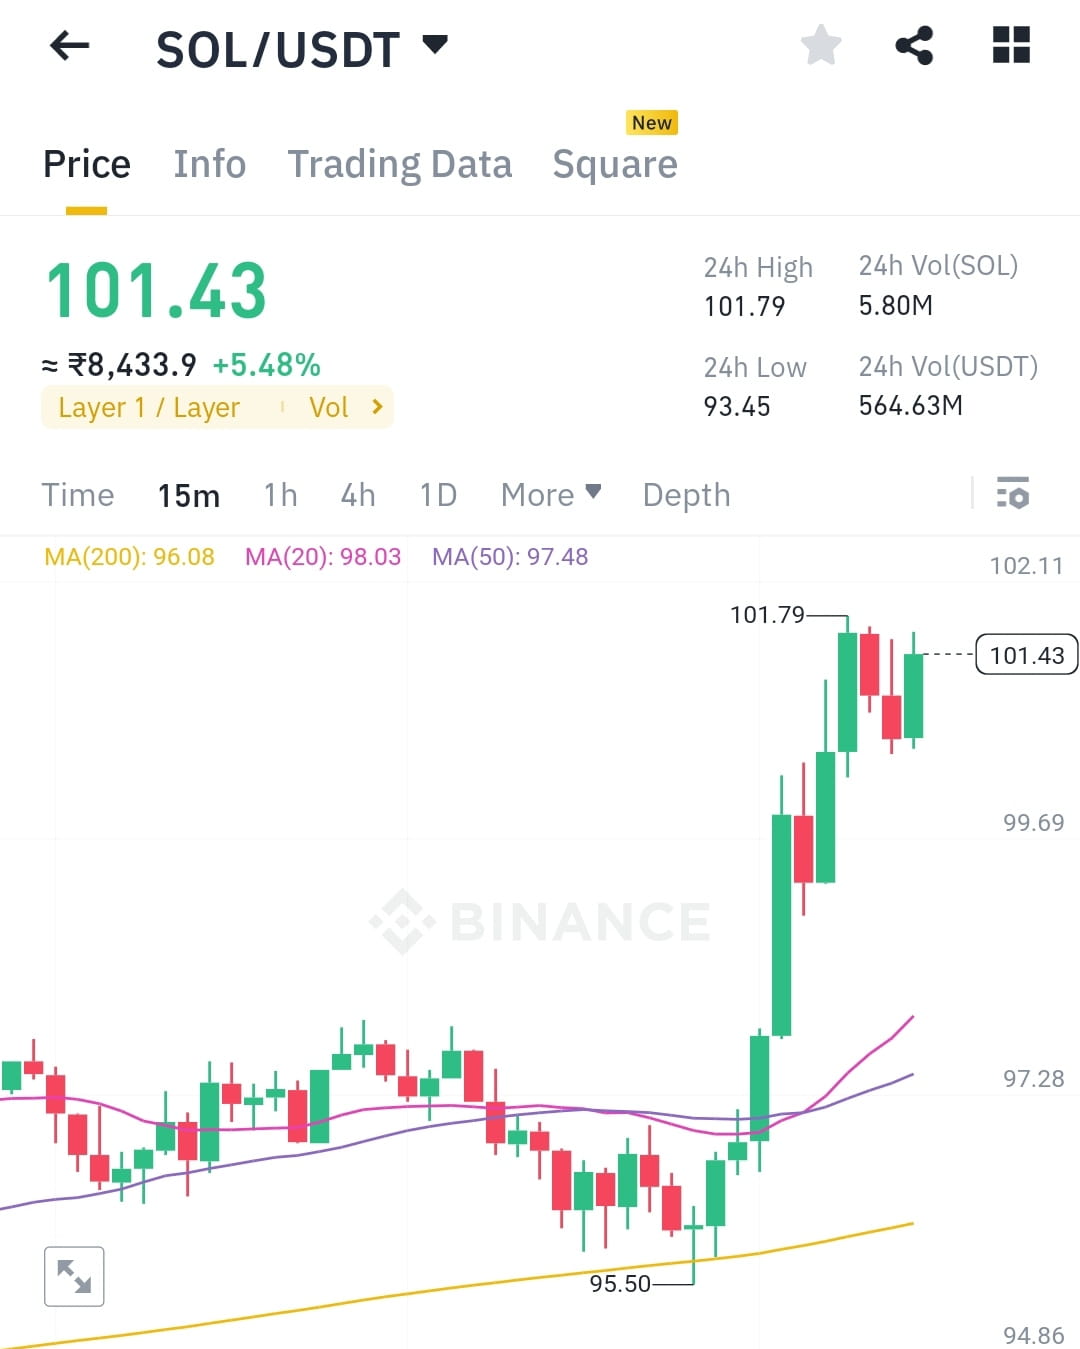
Task: Toggle the MA(50) moving average indicator
Action: (x=510, y=557)
